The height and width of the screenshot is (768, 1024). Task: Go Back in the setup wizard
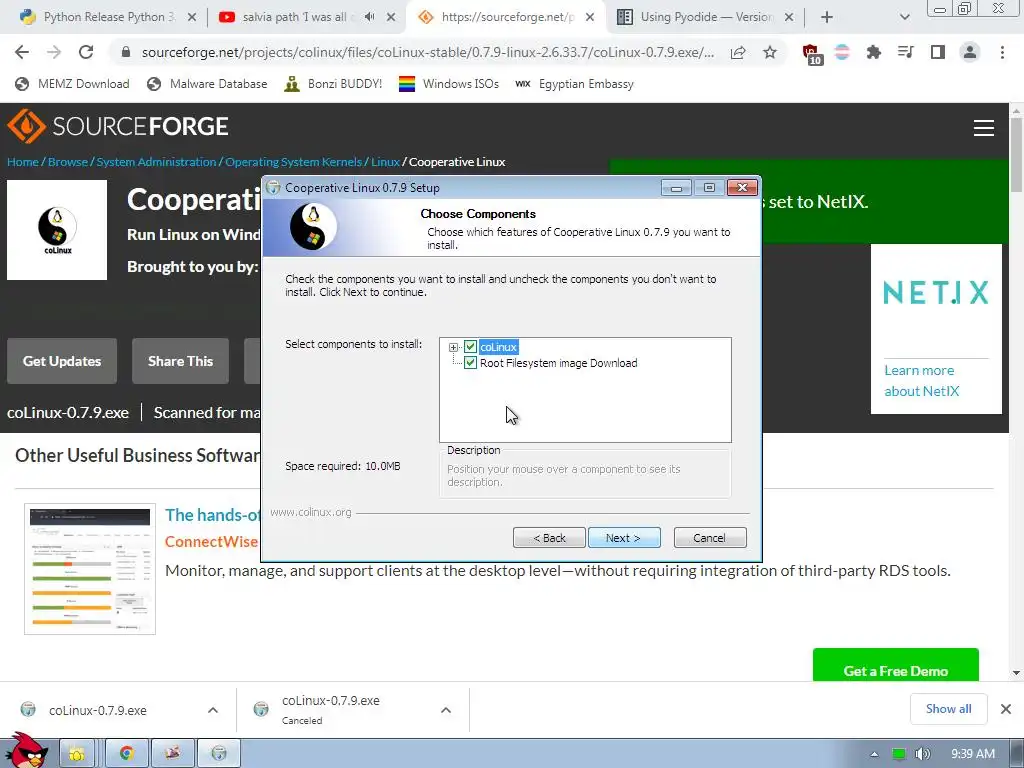point(549,537)
